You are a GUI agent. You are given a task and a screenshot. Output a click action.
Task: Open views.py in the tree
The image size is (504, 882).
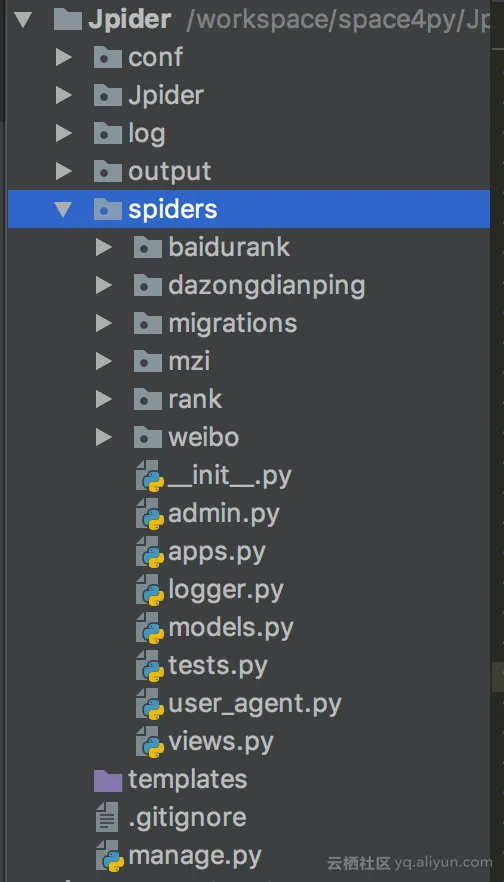coord(221,742)
